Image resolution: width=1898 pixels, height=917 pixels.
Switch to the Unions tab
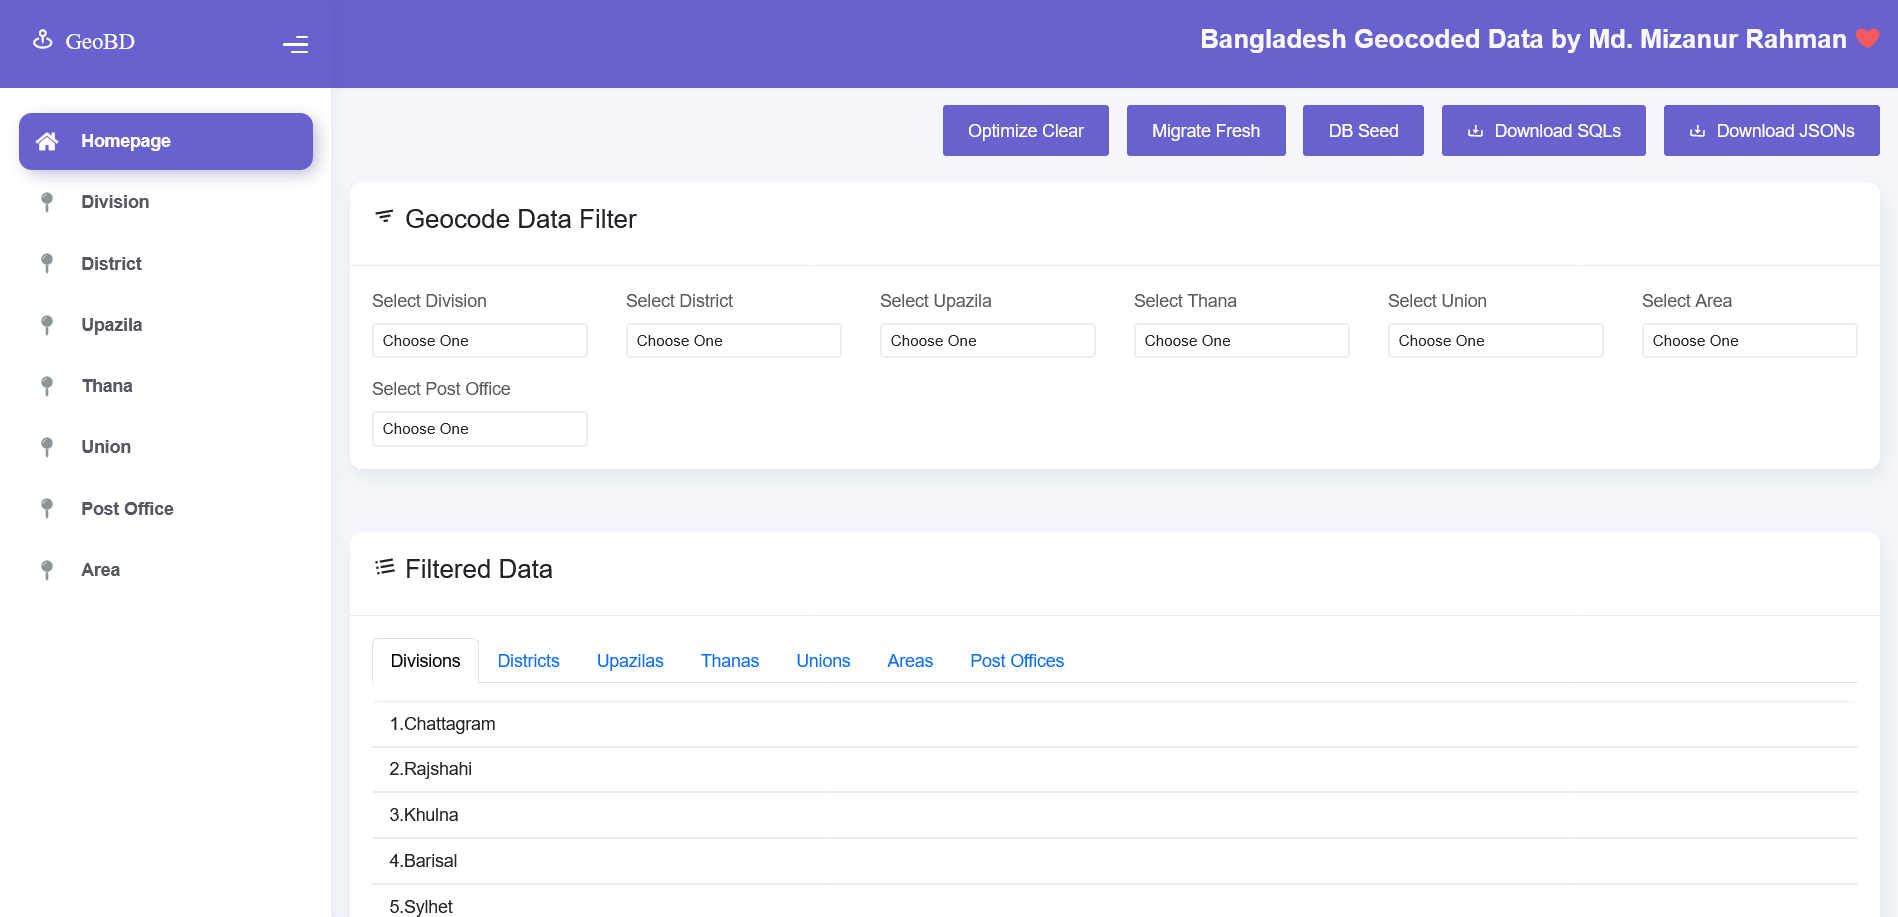point(822,660)
